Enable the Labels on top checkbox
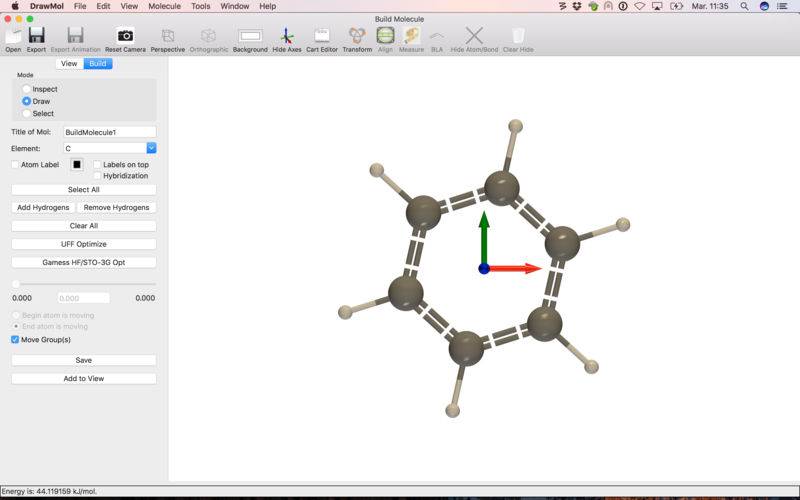 (97, 165)
